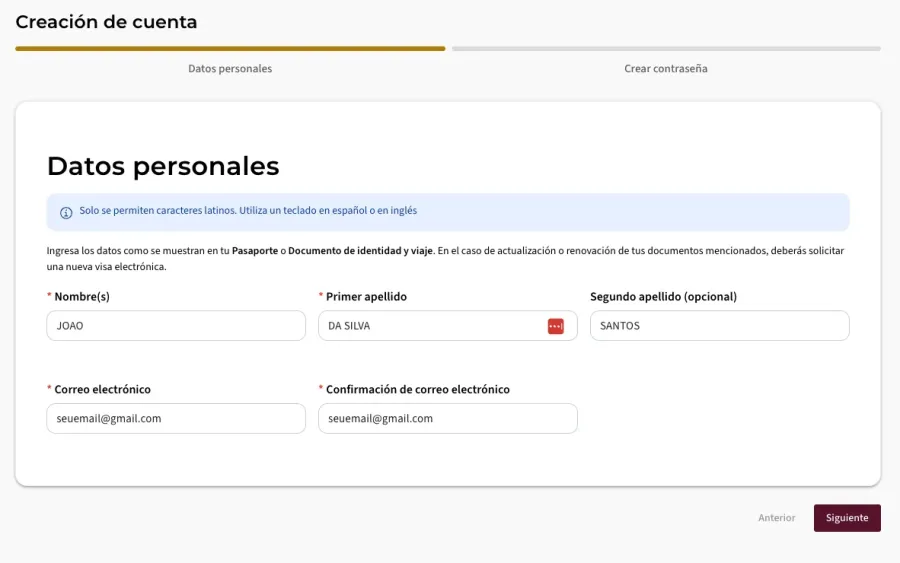Screen dimensions: 900x563
Task: Click the Confirmación de correo electrónico label
Action: point(417,390)
